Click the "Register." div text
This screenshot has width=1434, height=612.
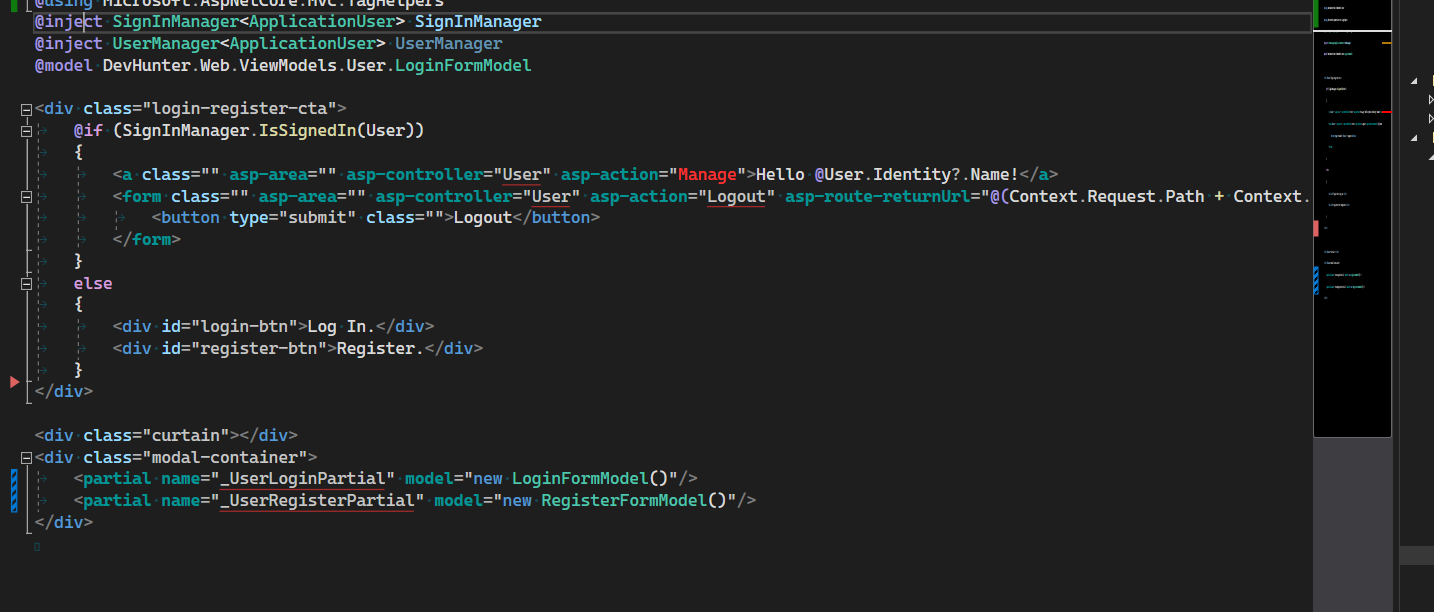(x=381, y=349)
